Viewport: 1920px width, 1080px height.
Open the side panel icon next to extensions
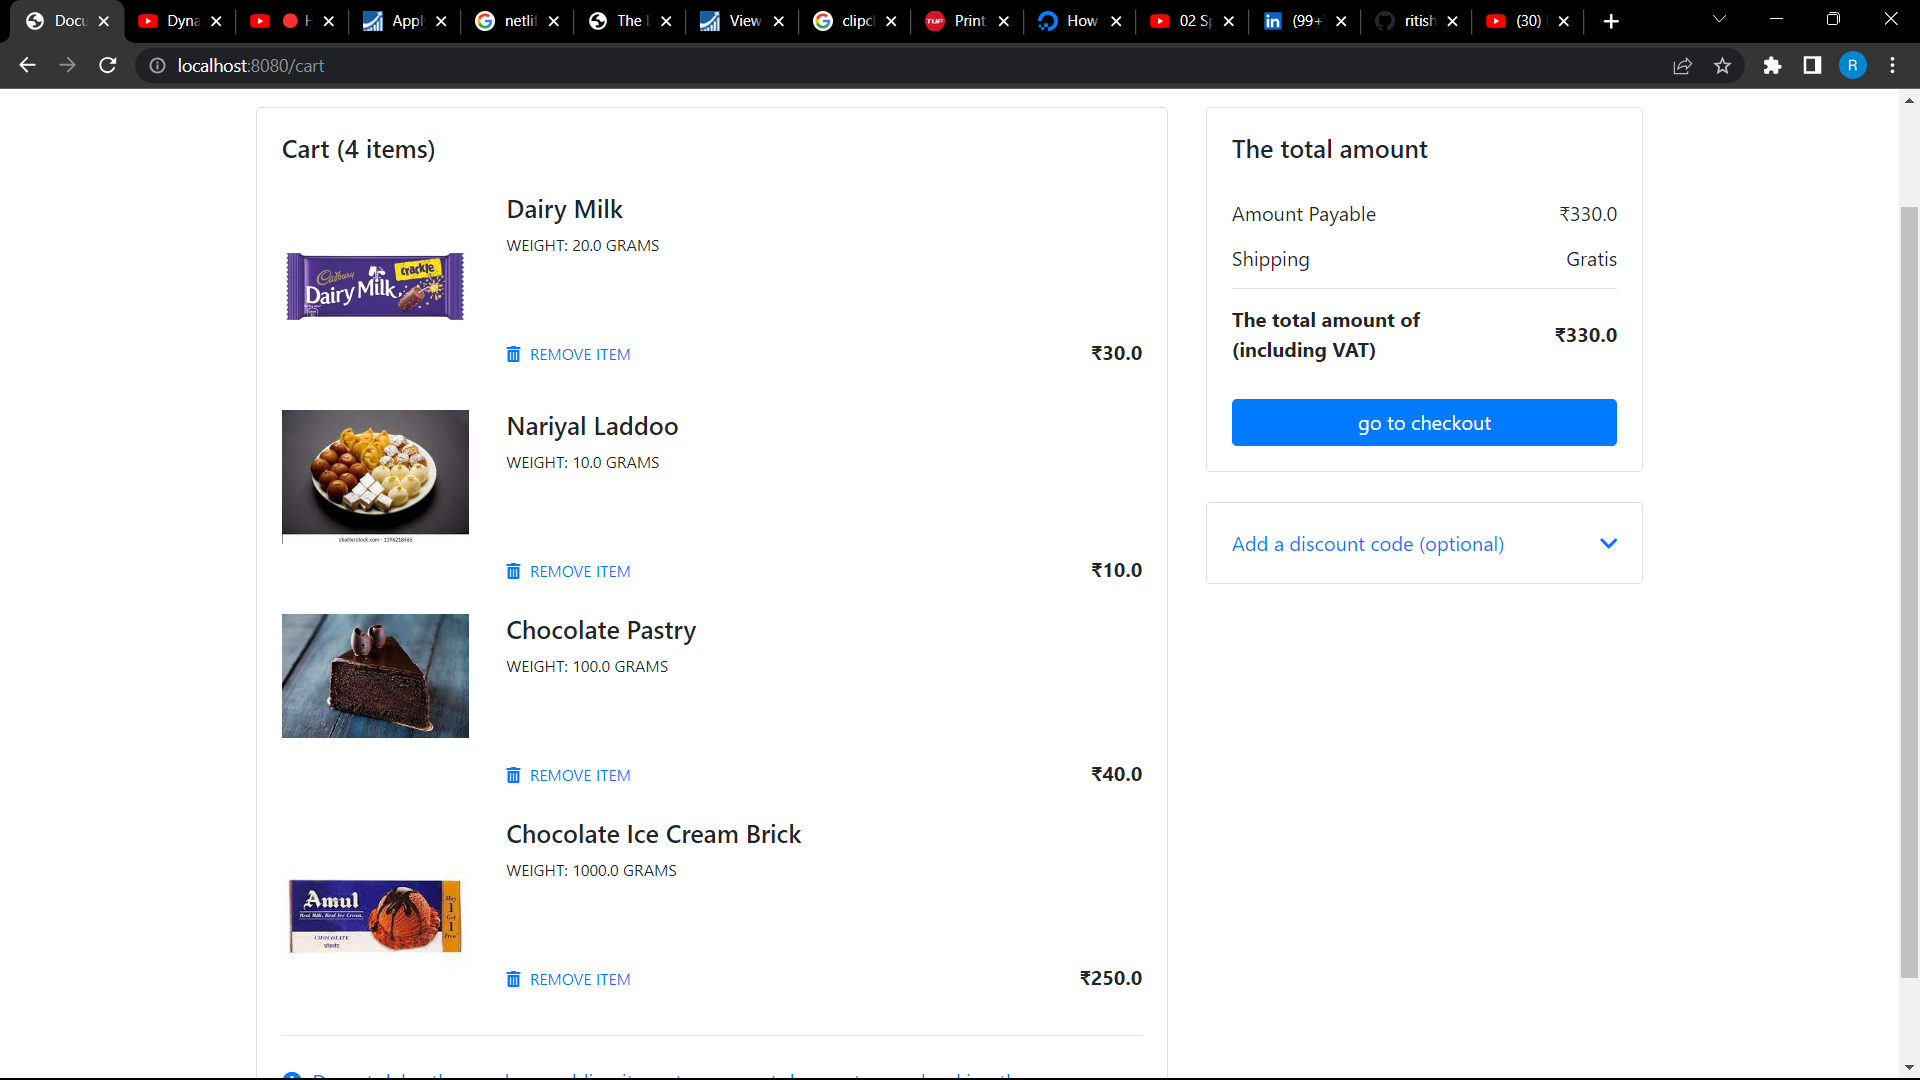click(1812, 65)
